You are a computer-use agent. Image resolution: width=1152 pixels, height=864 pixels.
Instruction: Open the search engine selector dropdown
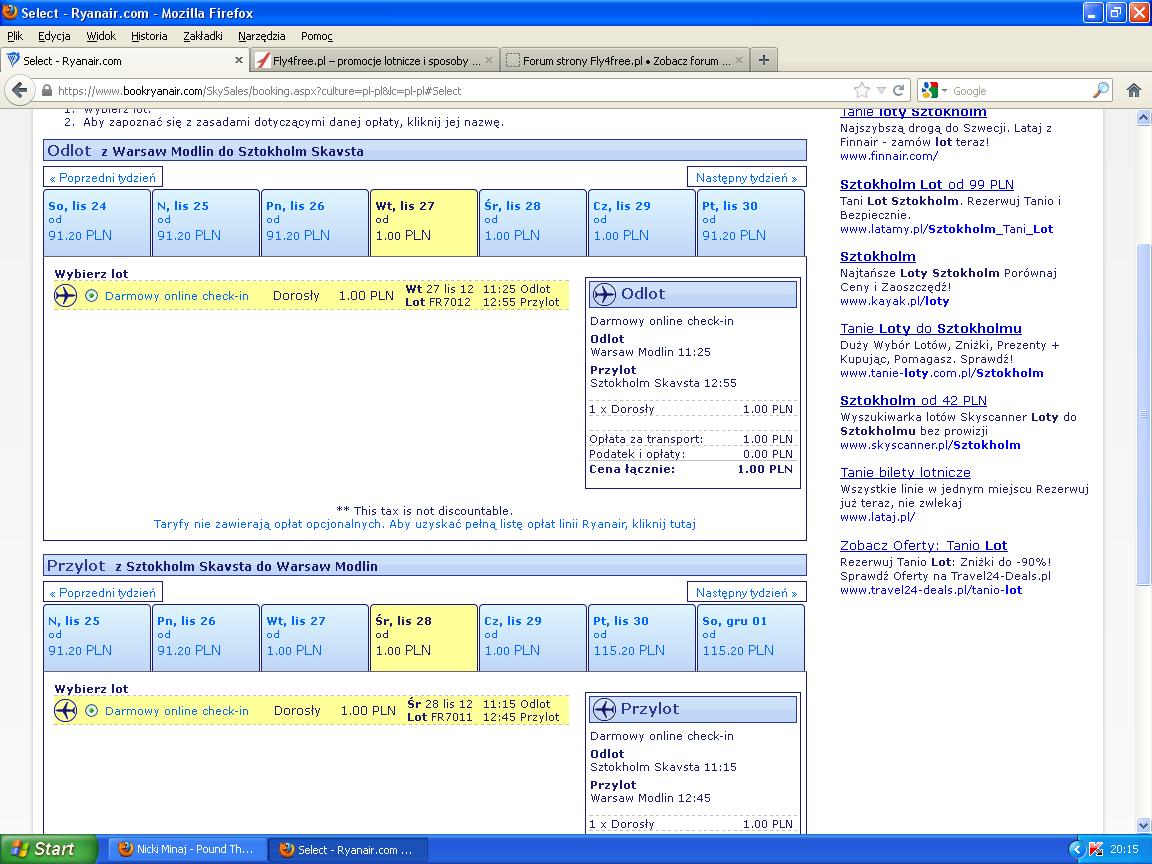click(x=944, y=90)
